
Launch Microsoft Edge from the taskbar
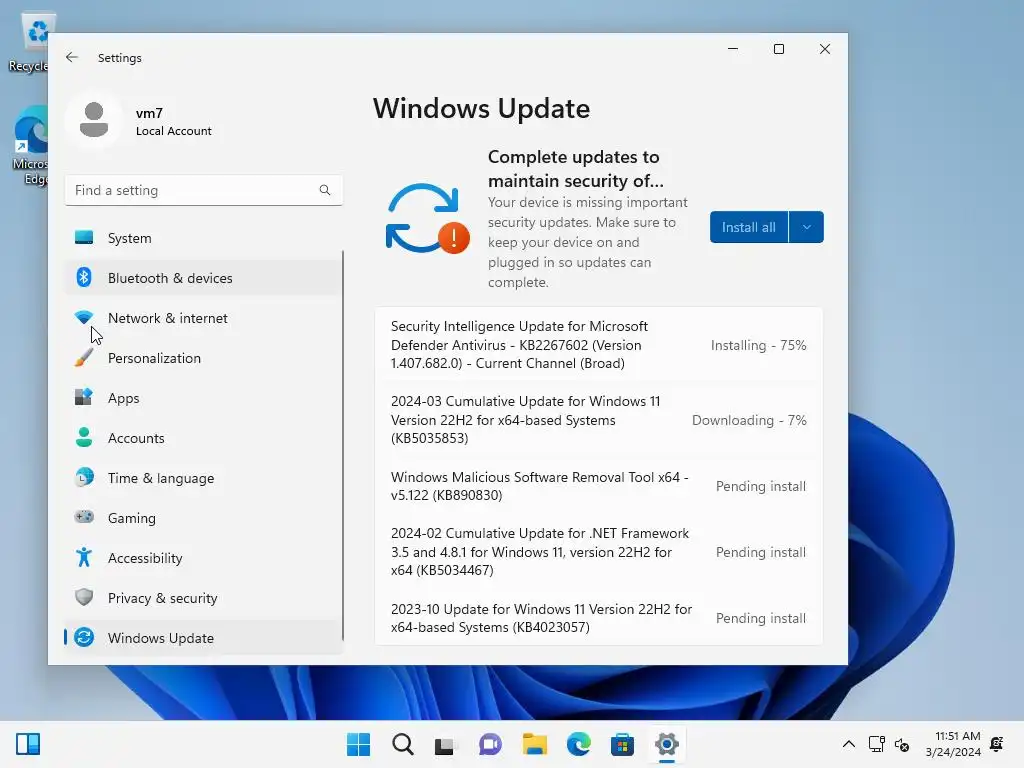[579, 744]
